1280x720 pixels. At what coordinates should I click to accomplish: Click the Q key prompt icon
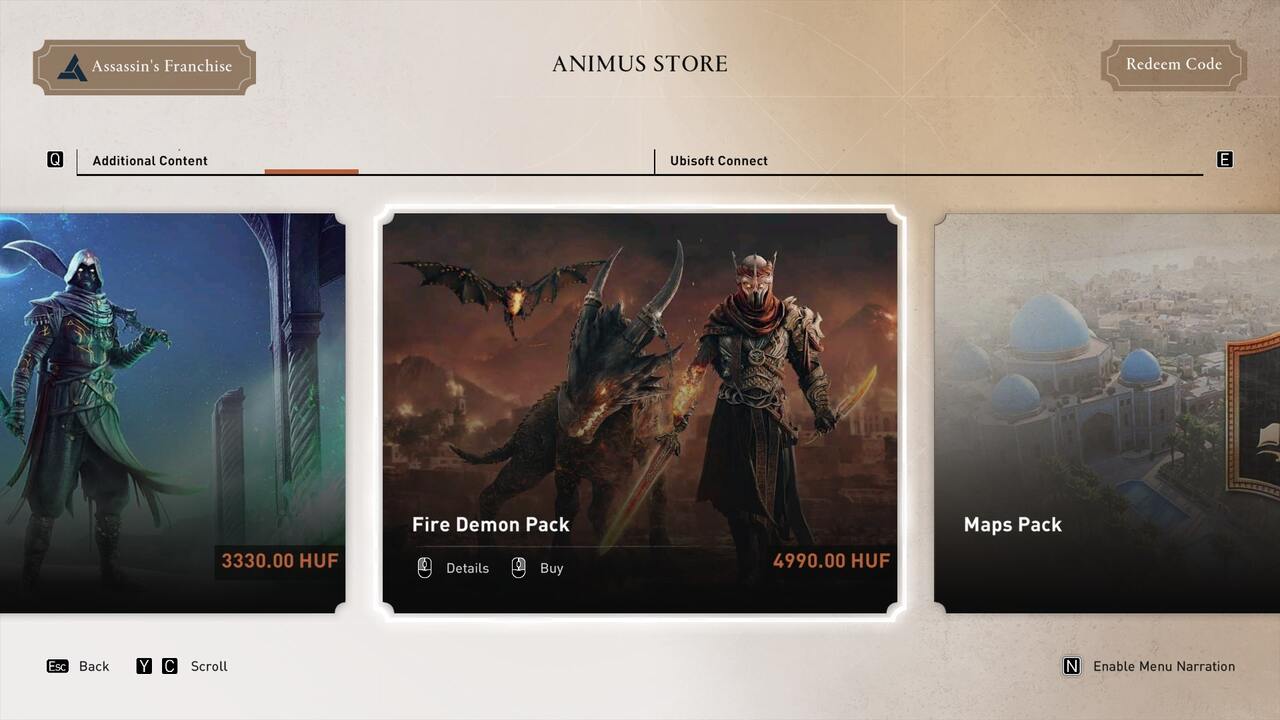click(x=55, y=159)
